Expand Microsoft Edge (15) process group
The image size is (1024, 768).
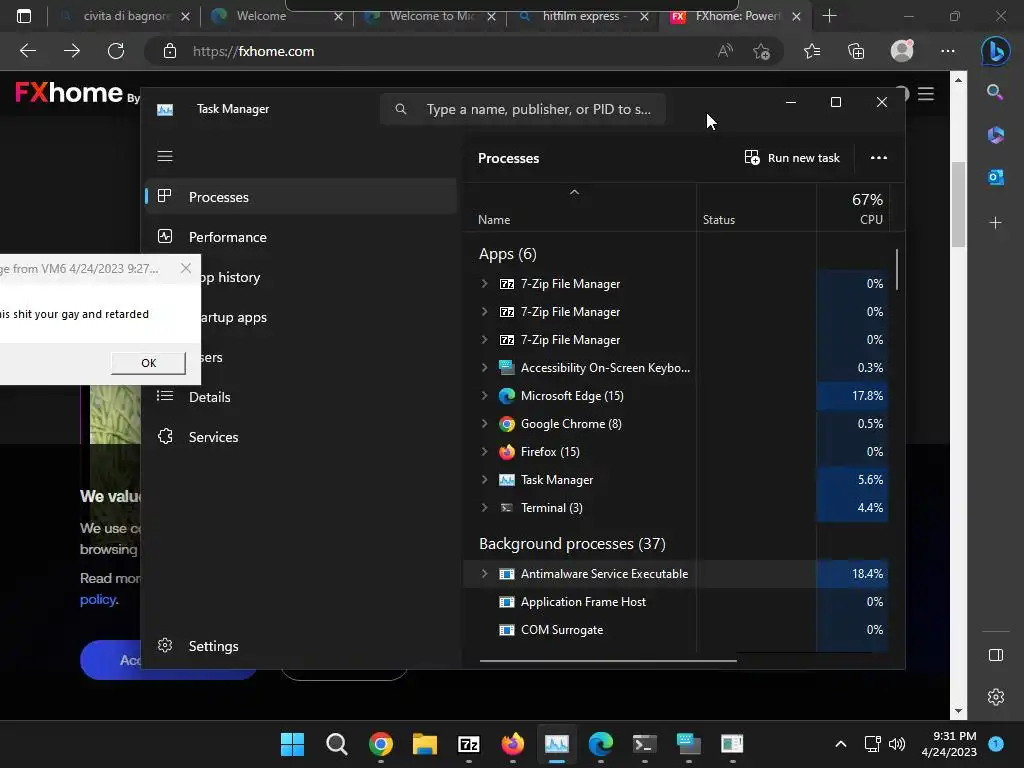pos(484,396)
